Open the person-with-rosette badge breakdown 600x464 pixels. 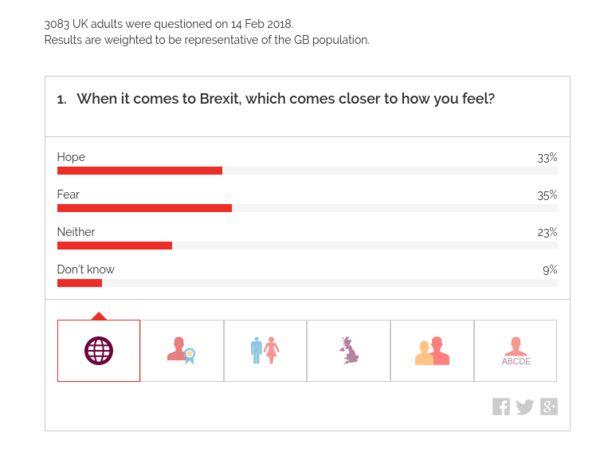coord(182,350)
